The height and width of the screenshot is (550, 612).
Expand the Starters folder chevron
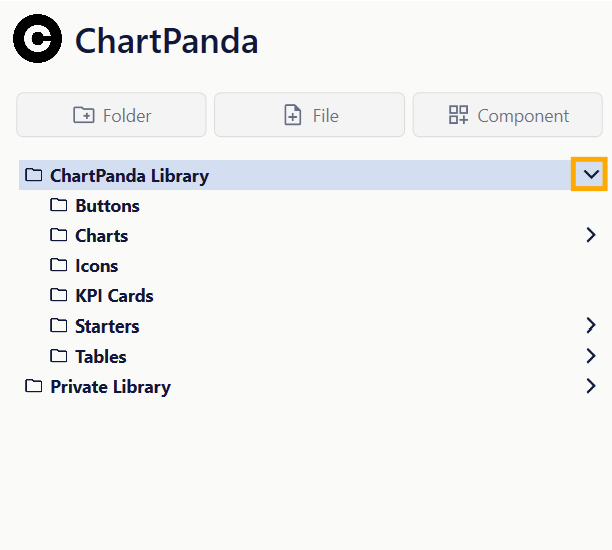[x=591, y=326]
